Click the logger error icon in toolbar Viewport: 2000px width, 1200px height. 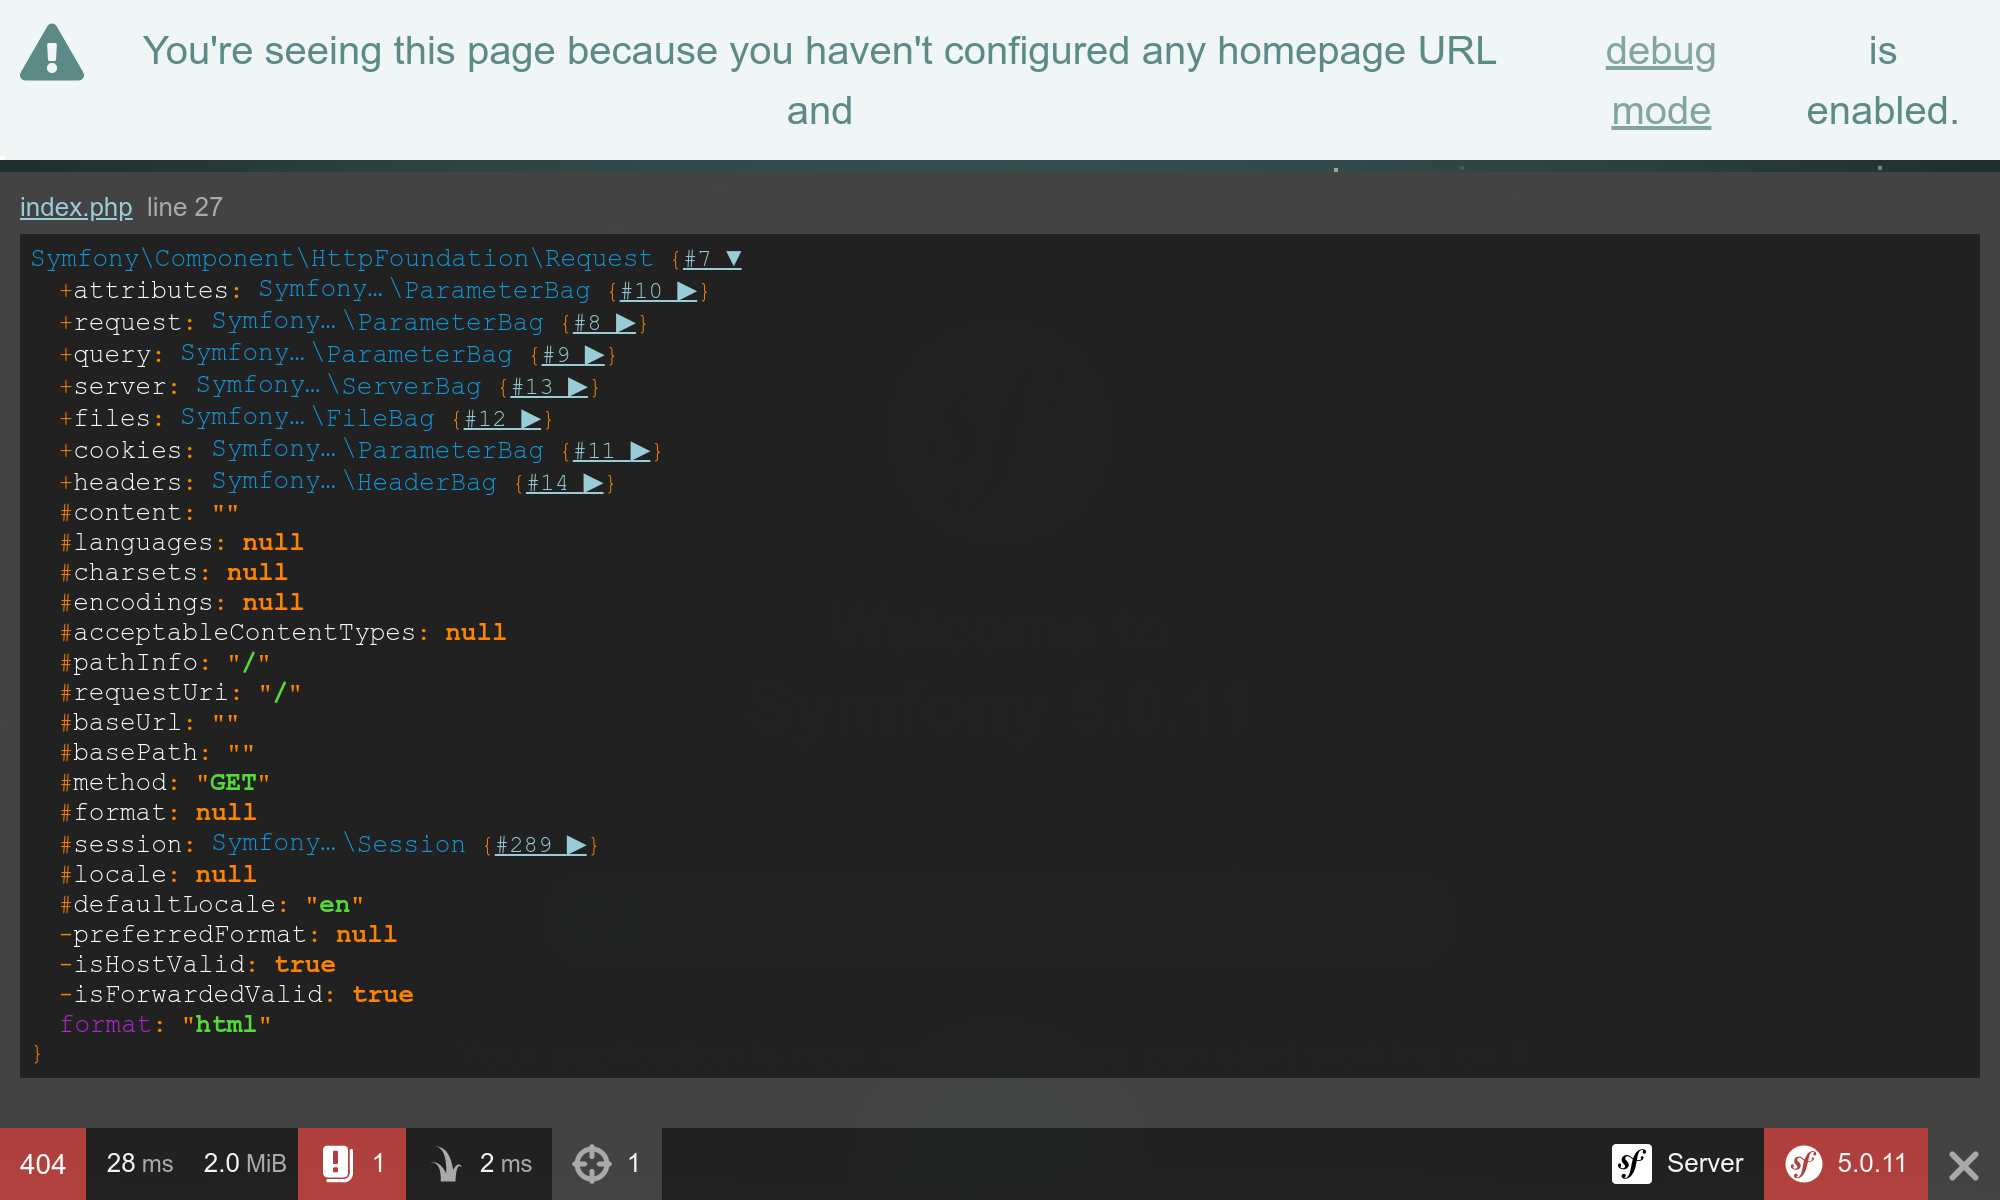coord(338,1164)
